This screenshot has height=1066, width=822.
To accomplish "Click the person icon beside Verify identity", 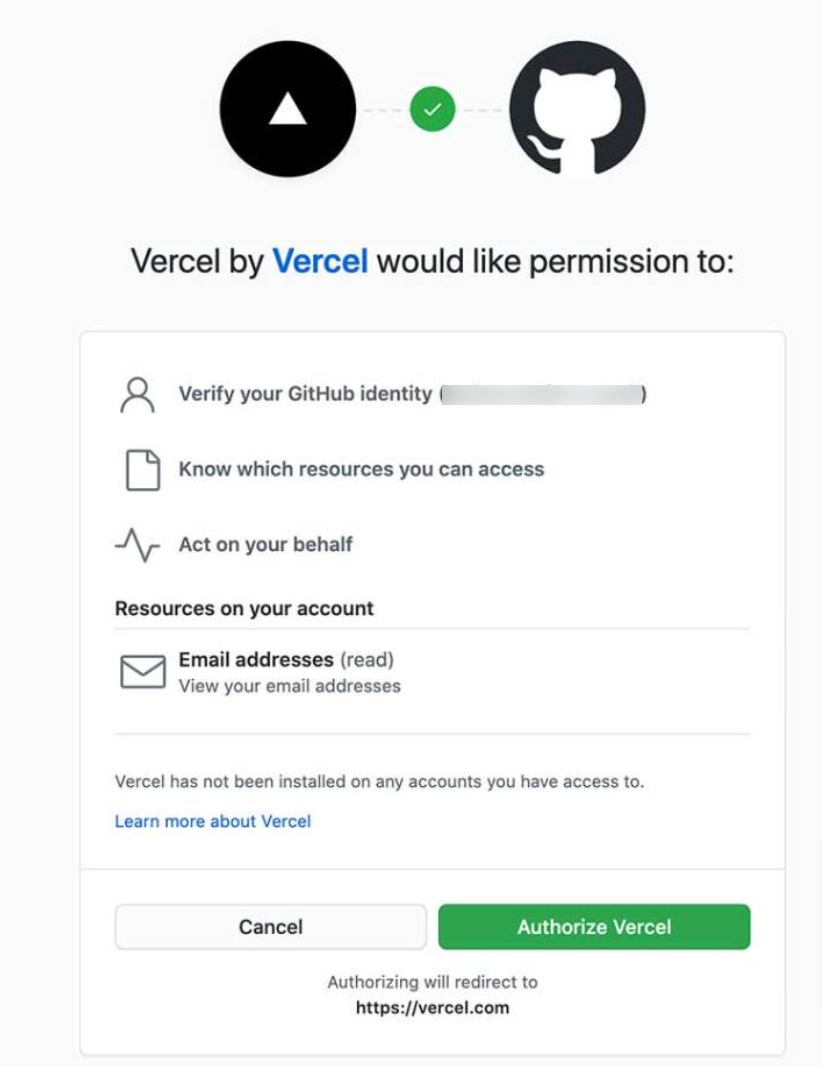I will click(x=137, y=395).
